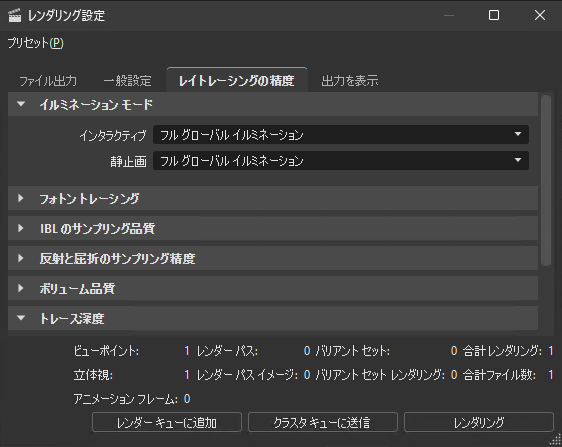Open the 静止画 illumination dropdown
562x447 pixels.
pos(341,161)
